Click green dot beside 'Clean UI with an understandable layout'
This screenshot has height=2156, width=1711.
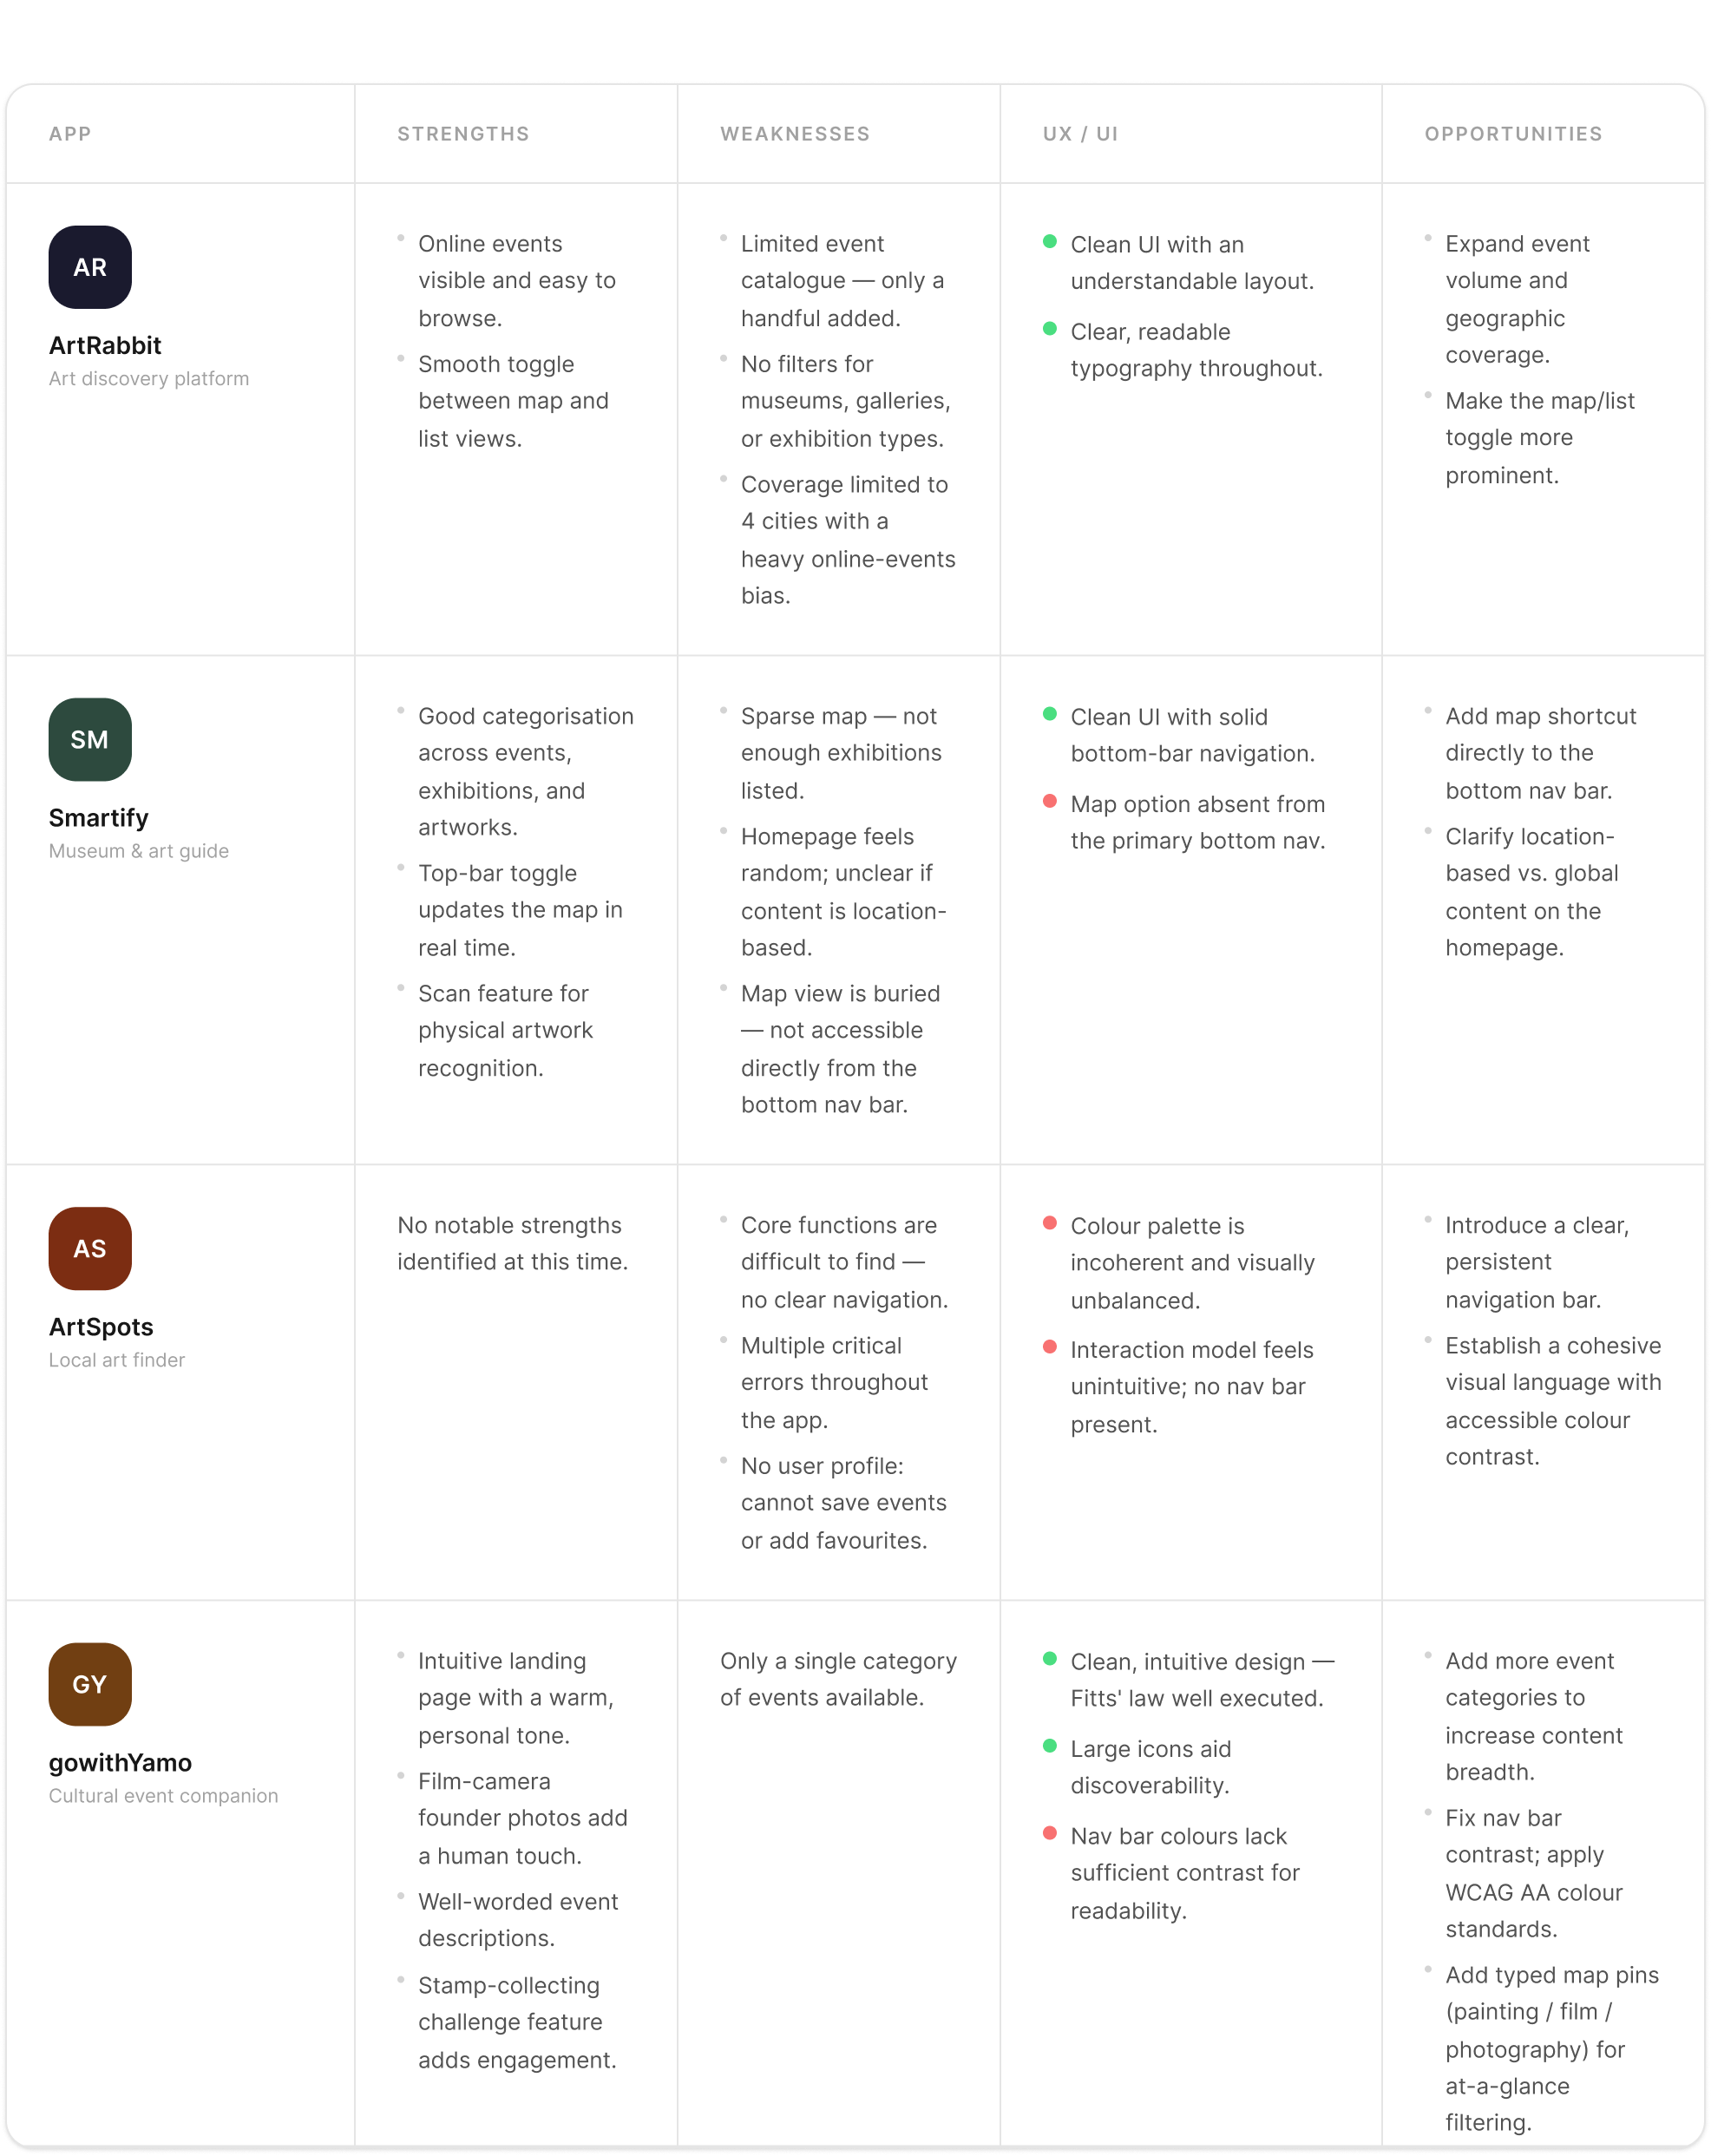1050,242
